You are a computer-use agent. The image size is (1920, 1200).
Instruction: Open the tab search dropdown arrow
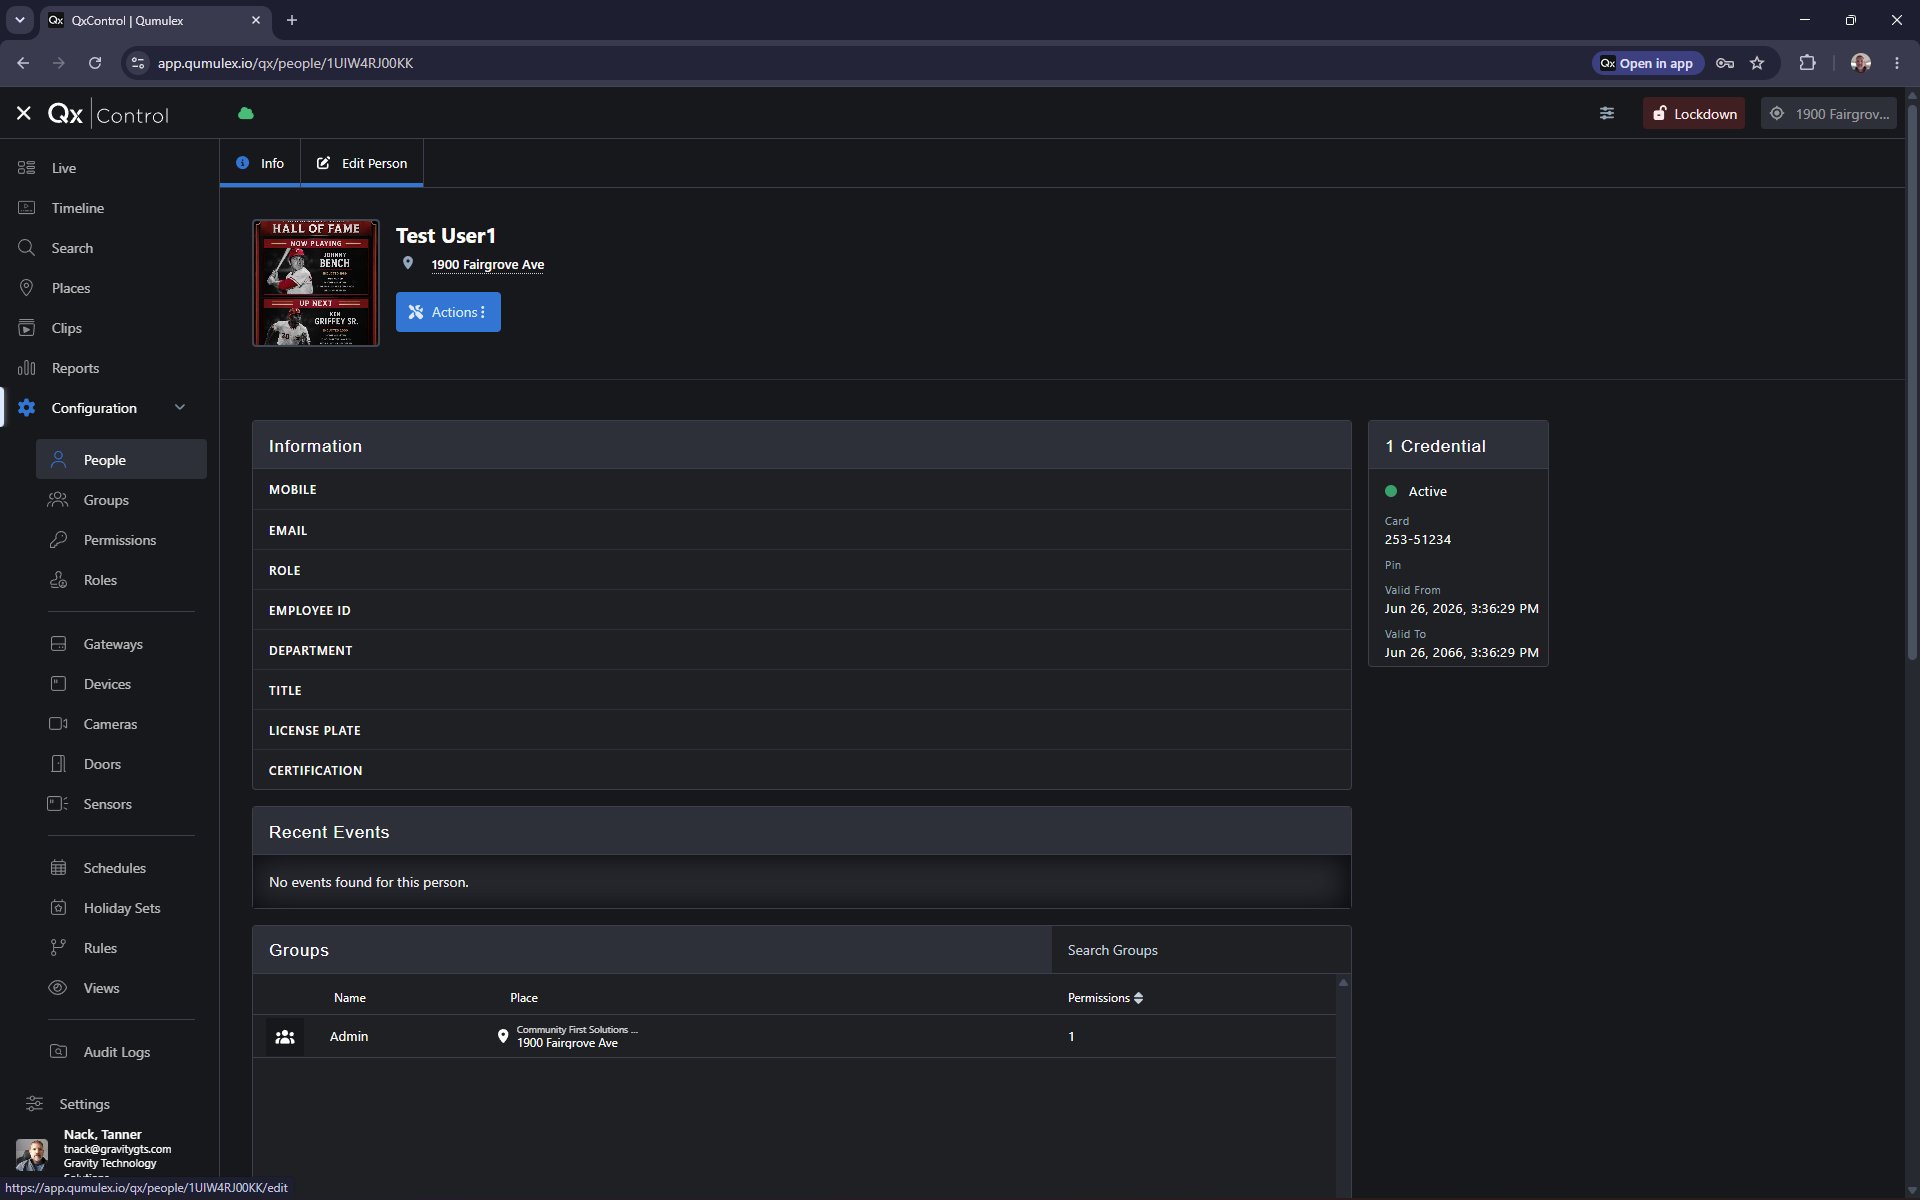click(x=19, y=20)
